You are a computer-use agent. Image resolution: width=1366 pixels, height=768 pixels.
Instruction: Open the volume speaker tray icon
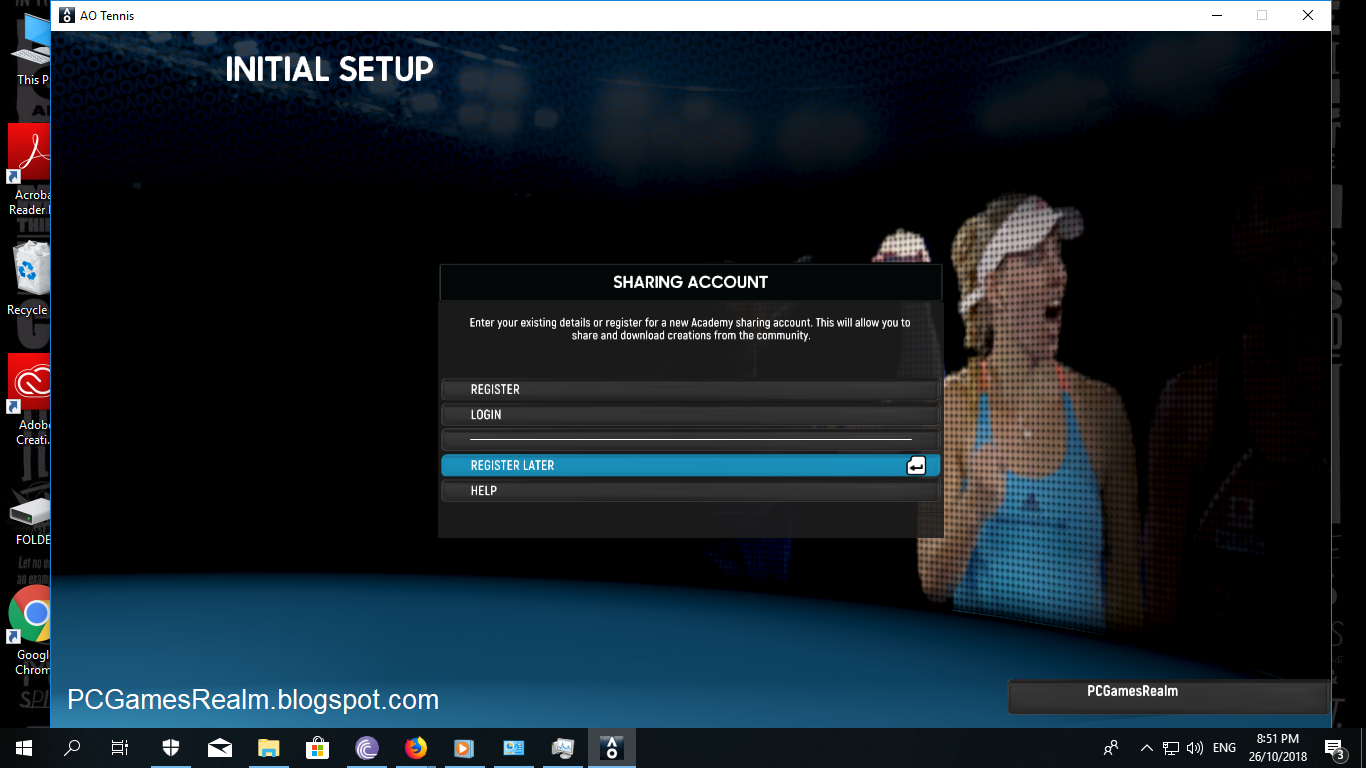coord(1195,747)
